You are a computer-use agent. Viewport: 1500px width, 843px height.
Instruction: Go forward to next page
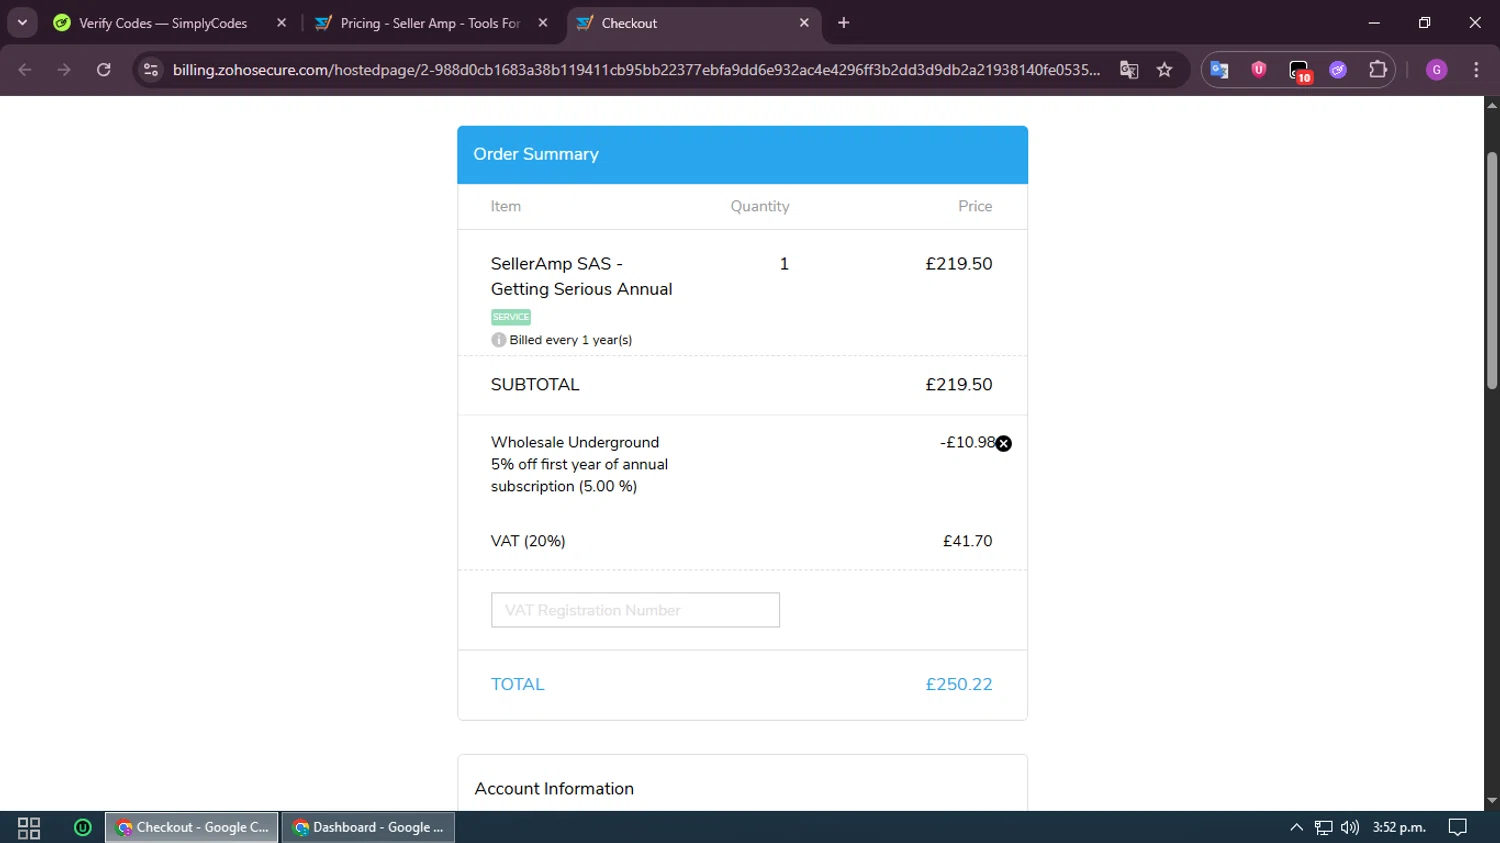point(64,70)
